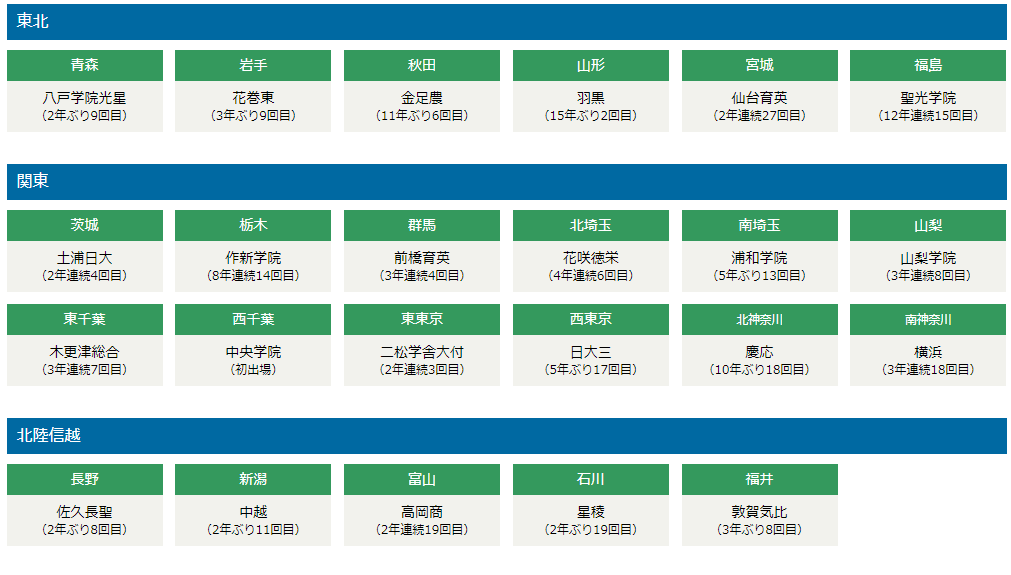Image resolution: width=1011 pixels, height=575 pixels.
Task: Select the (5年ぶり17回目) text under 日大三
Action: pyautogui.click(x=591, y=369)
